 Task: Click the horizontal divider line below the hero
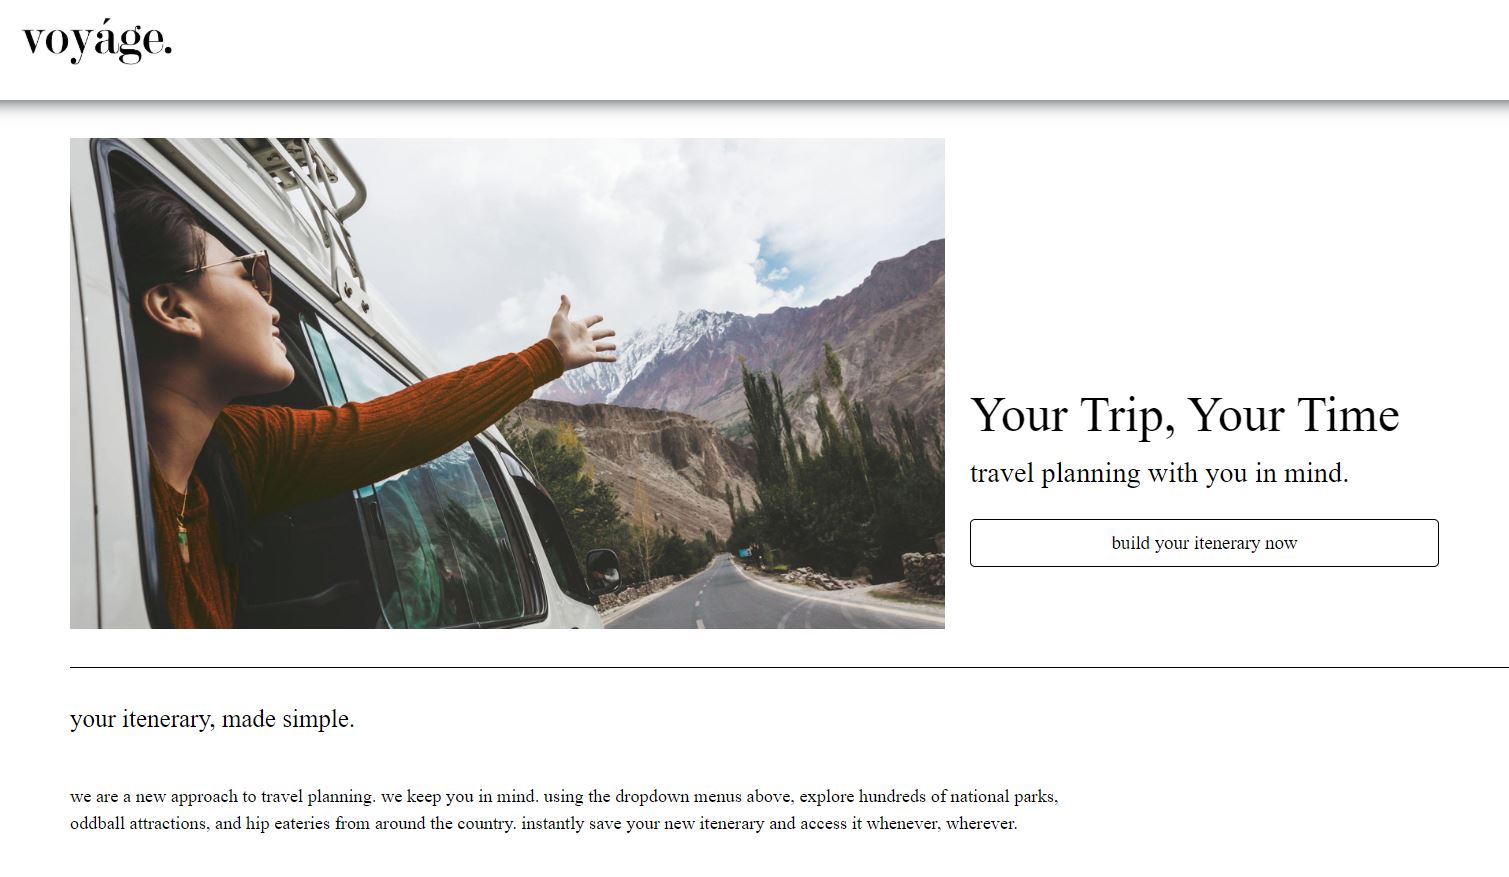click(789, 667)
